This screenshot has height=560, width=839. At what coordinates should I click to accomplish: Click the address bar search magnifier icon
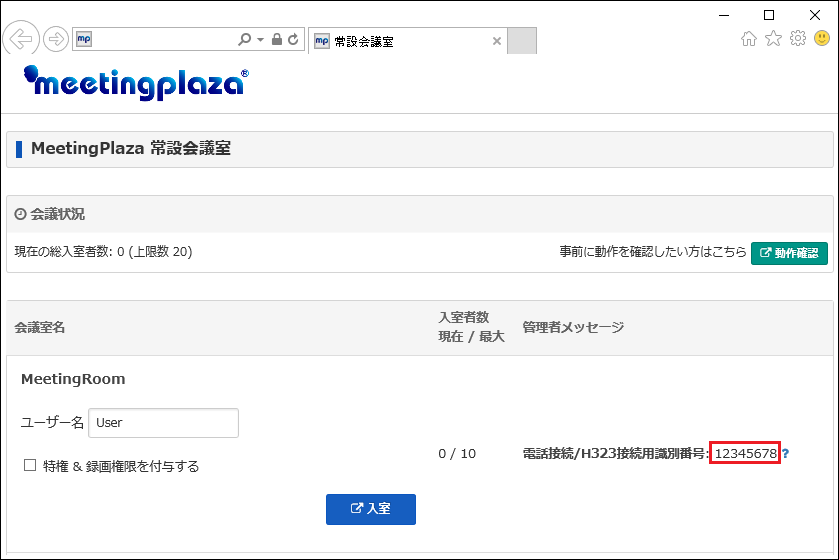pos(245,39)
